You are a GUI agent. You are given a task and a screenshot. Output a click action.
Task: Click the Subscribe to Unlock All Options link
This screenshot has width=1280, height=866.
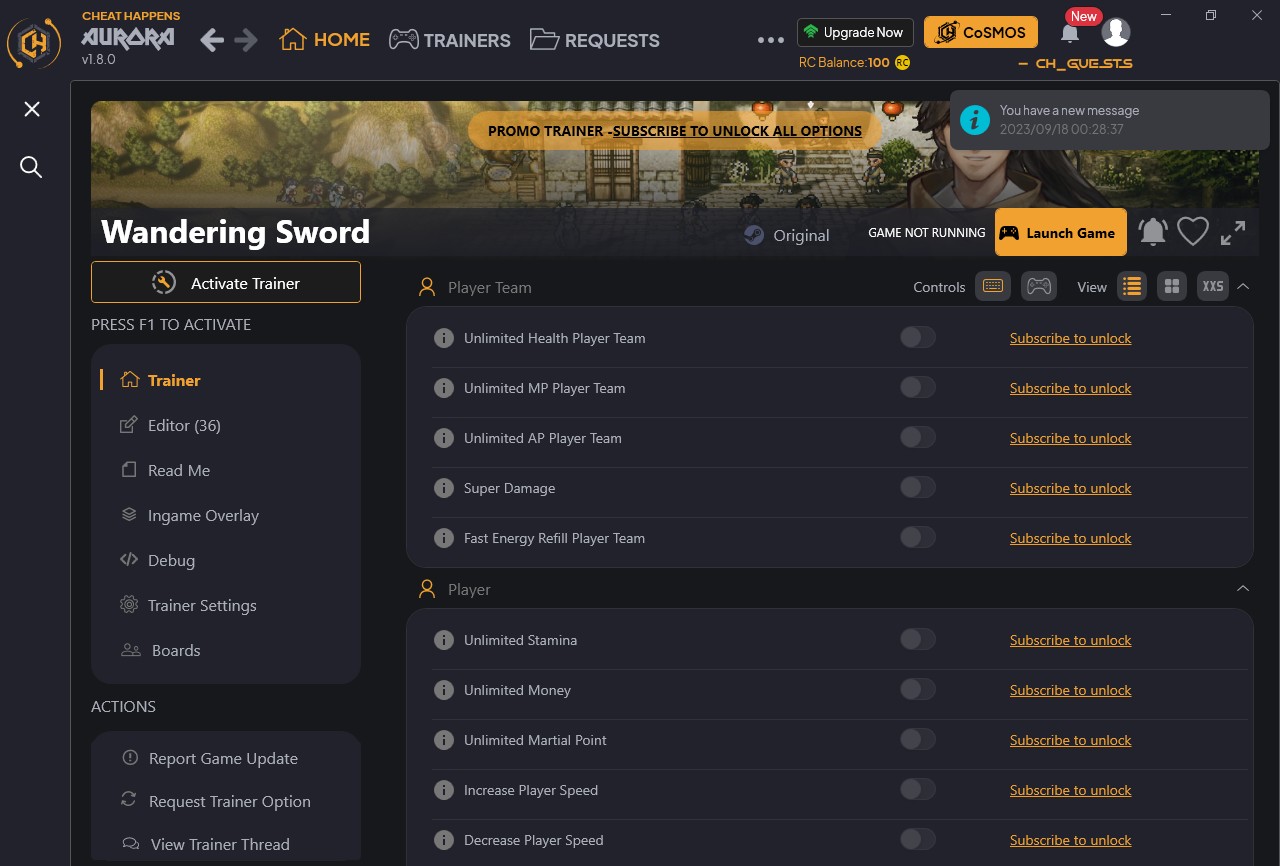click(x=737, y=131)
